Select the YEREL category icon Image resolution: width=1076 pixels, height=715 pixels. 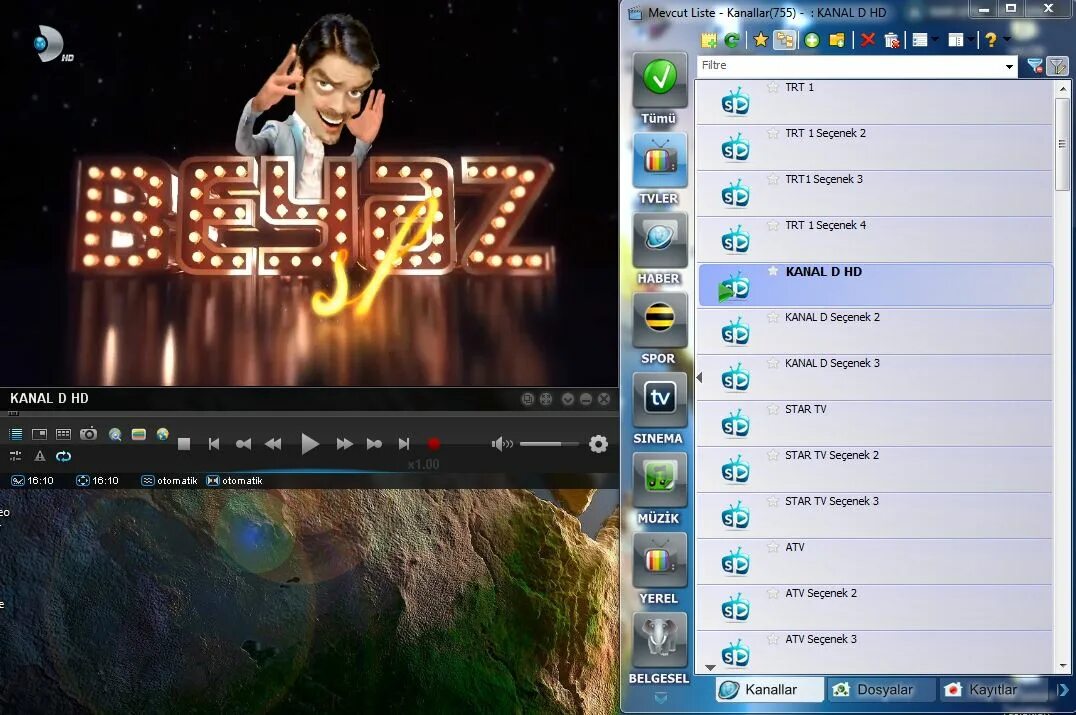(659, 560)
